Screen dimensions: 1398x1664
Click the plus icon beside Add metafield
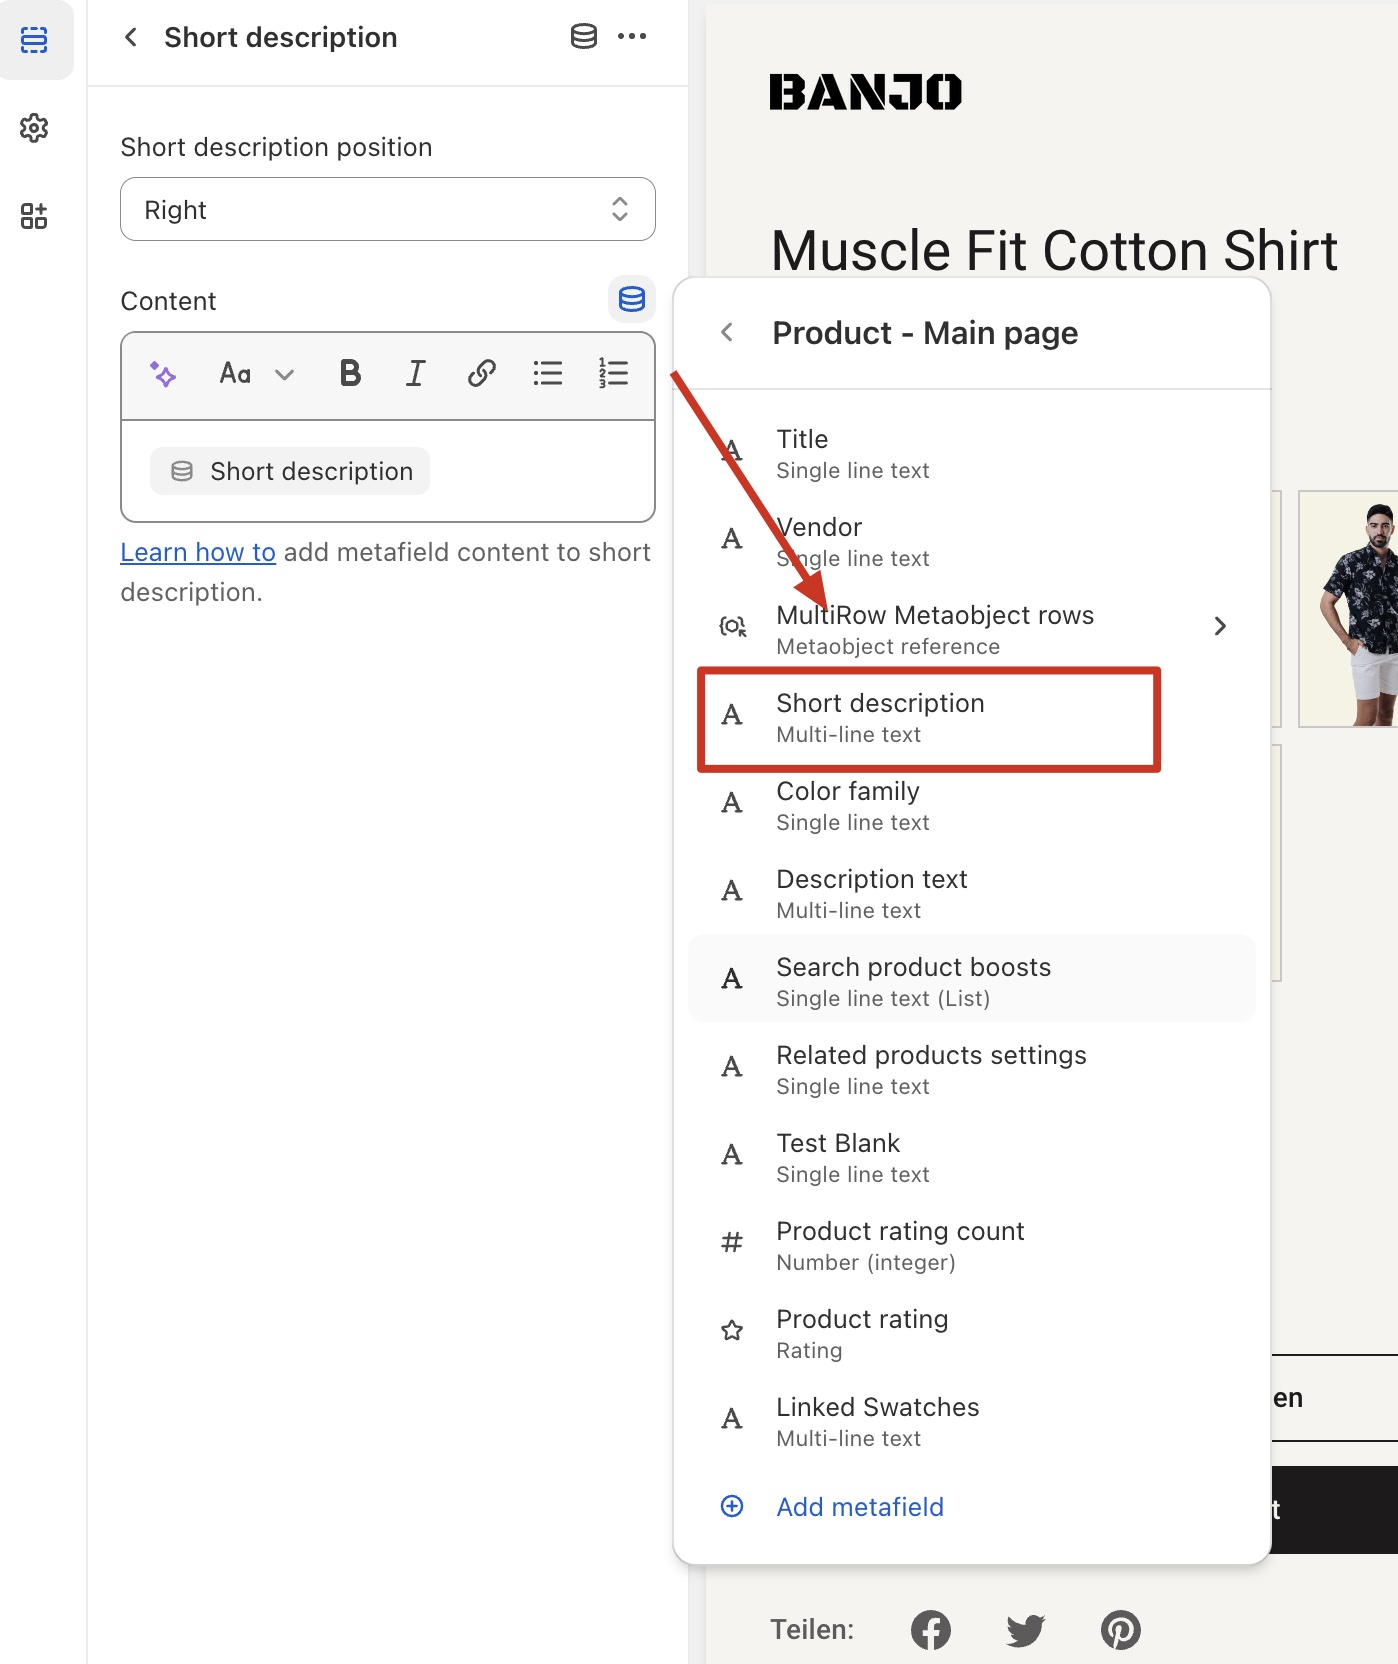click(x=732, y=1506)
